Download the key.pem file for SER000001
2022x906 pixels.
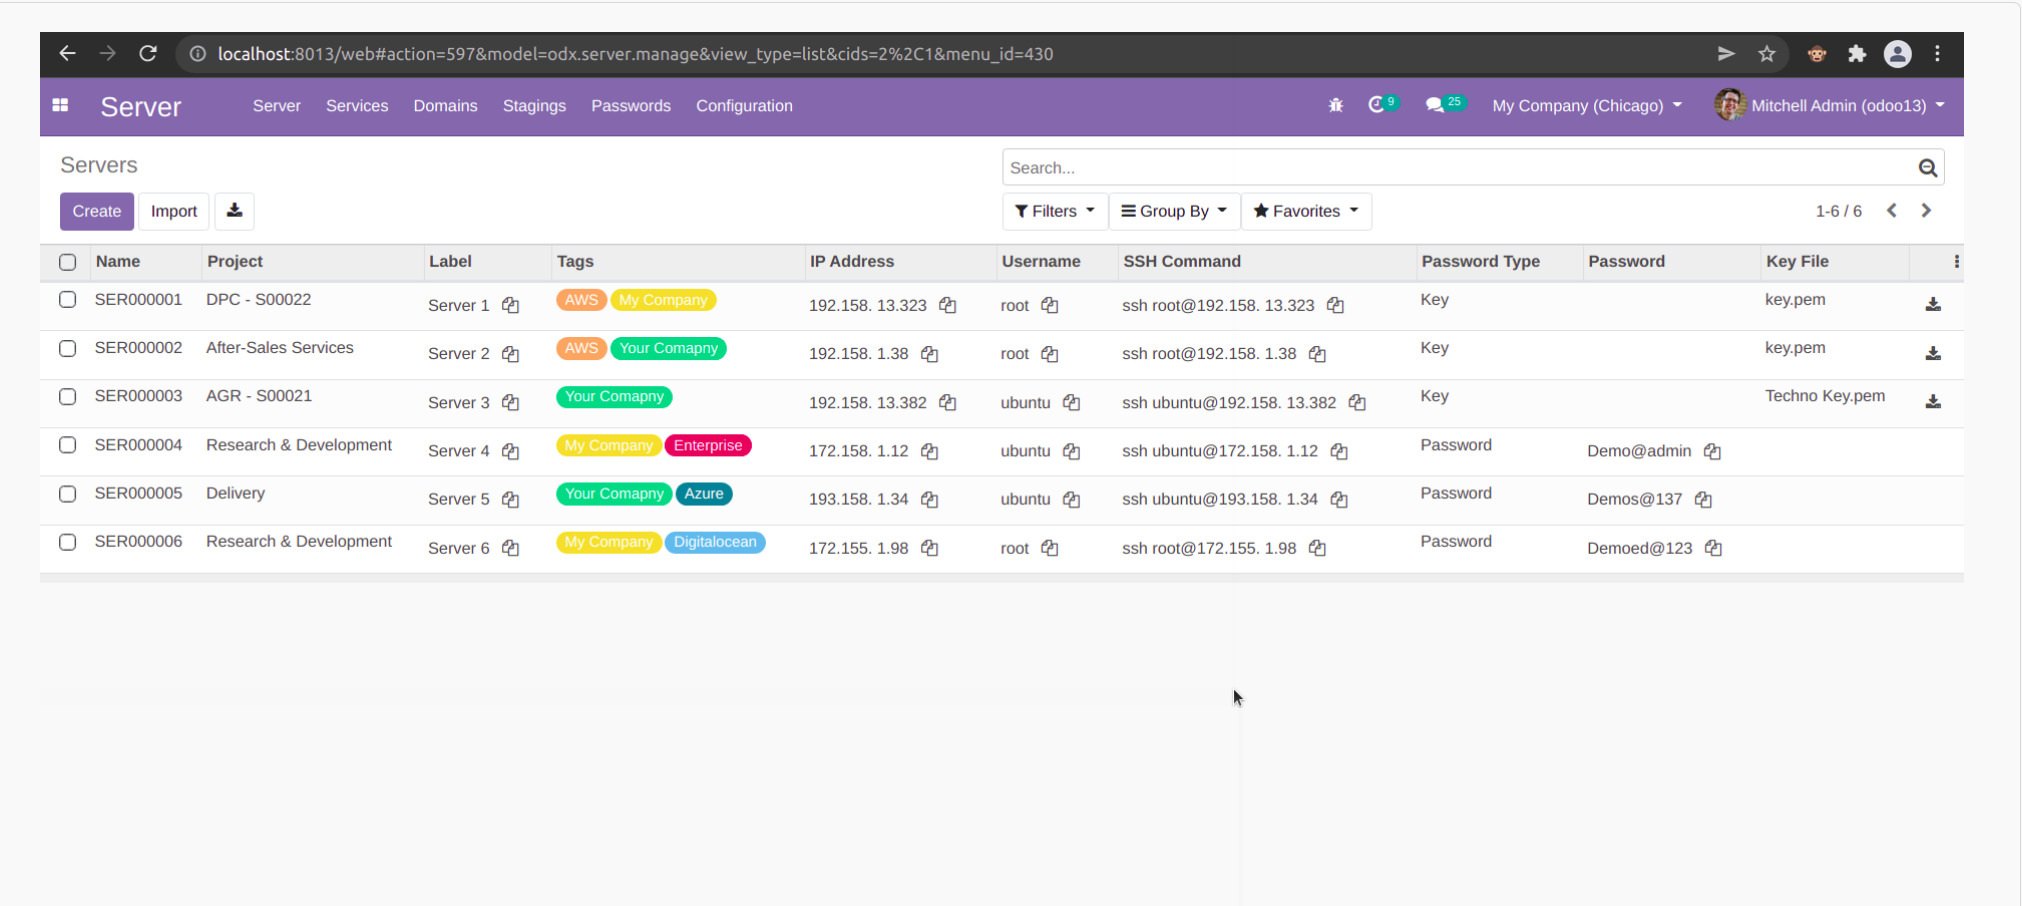click(1933, 304)
